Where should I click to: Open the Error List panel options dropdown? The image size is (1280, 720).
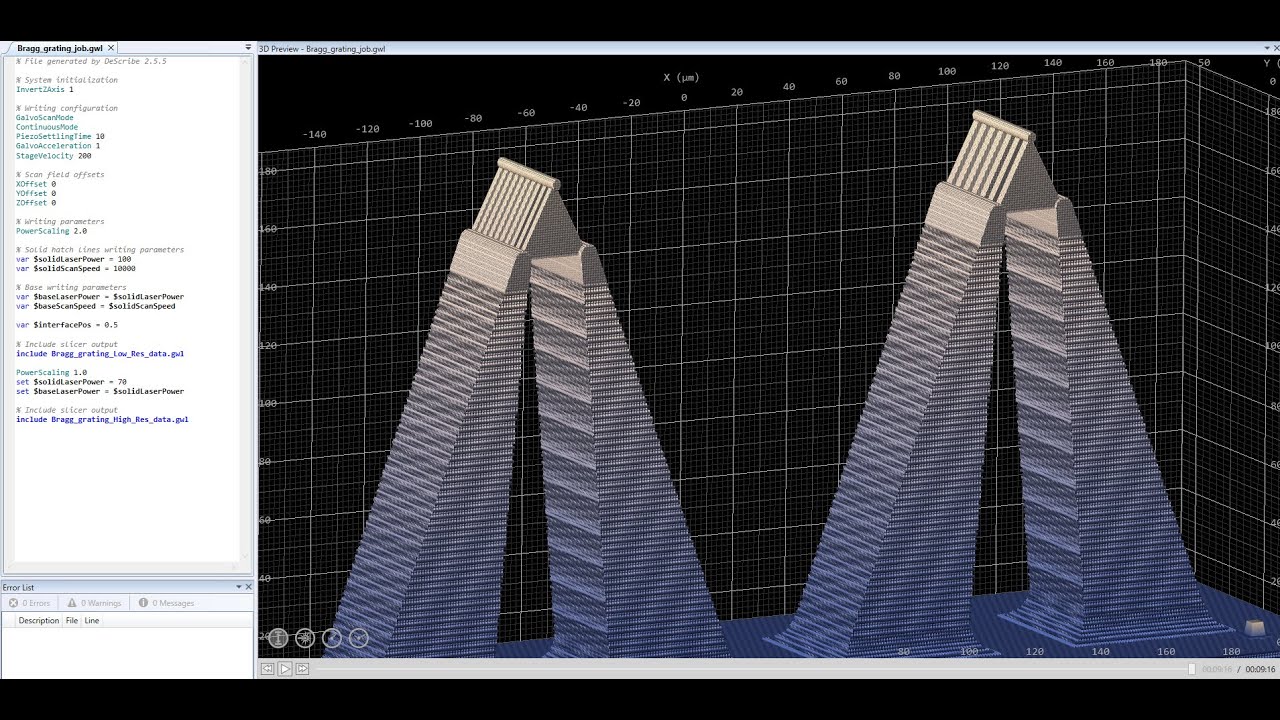pyautogui.click(x=239, y=587)
